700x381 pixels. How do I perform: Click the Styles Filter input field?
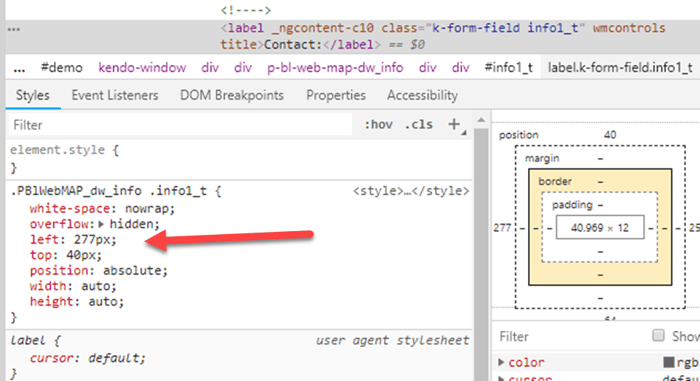pos(180,125)
